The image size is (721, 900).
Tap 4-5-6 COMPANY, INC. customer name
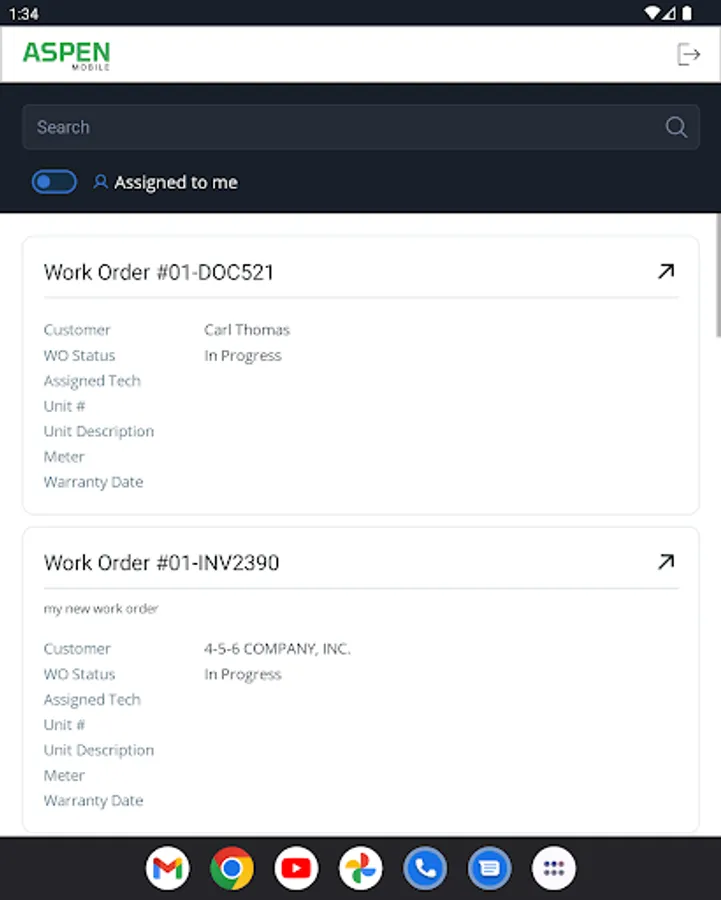tap(277, 648)
